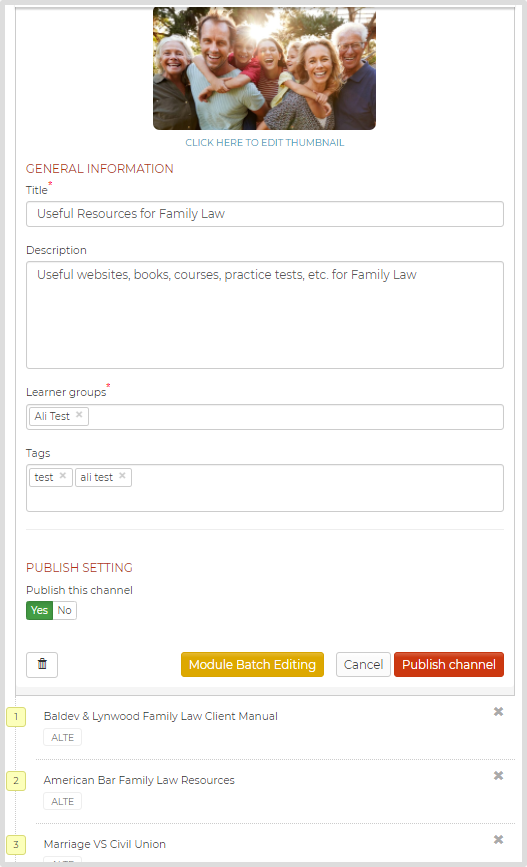Image resolution: width=527 pixels, height=867 pixels.
Task: Click the Cancel button
Action: click(363, 665)
